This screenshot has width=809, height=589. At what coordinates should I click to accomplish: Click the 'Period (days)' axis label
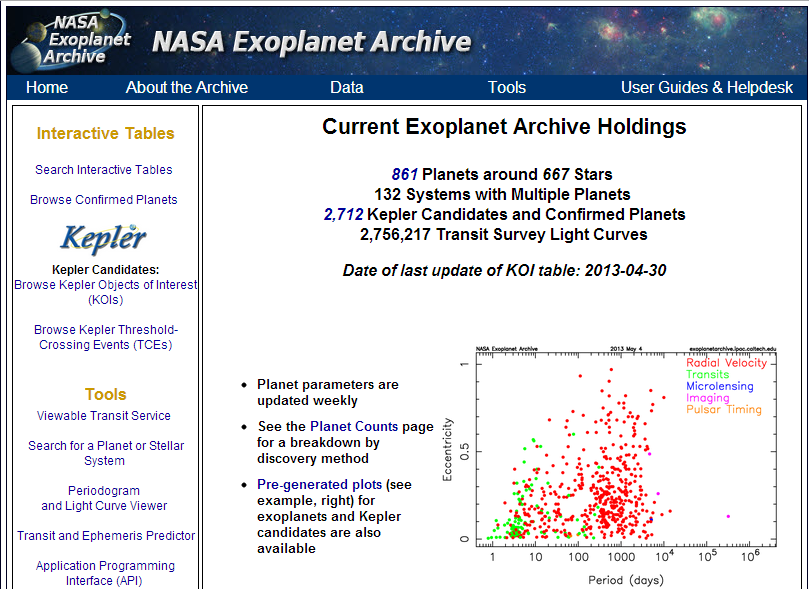(x=626, y=580)
